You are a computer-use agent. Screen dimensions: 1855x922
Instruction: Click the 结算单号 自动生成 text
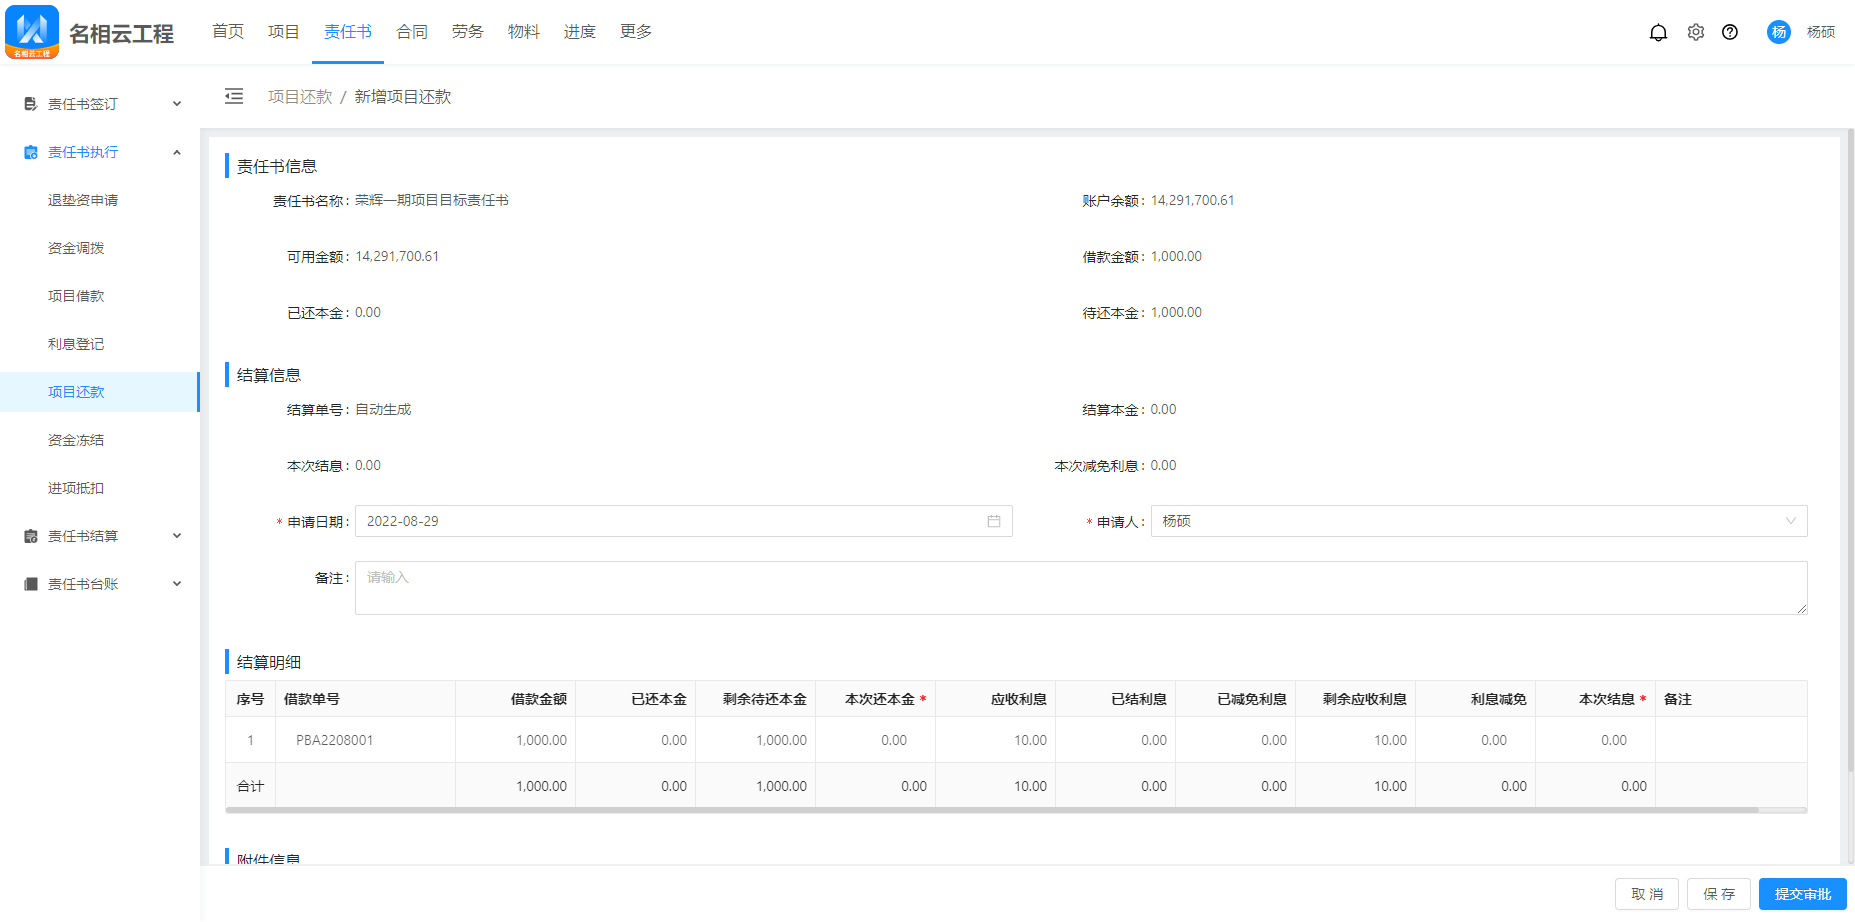[383, 409]
